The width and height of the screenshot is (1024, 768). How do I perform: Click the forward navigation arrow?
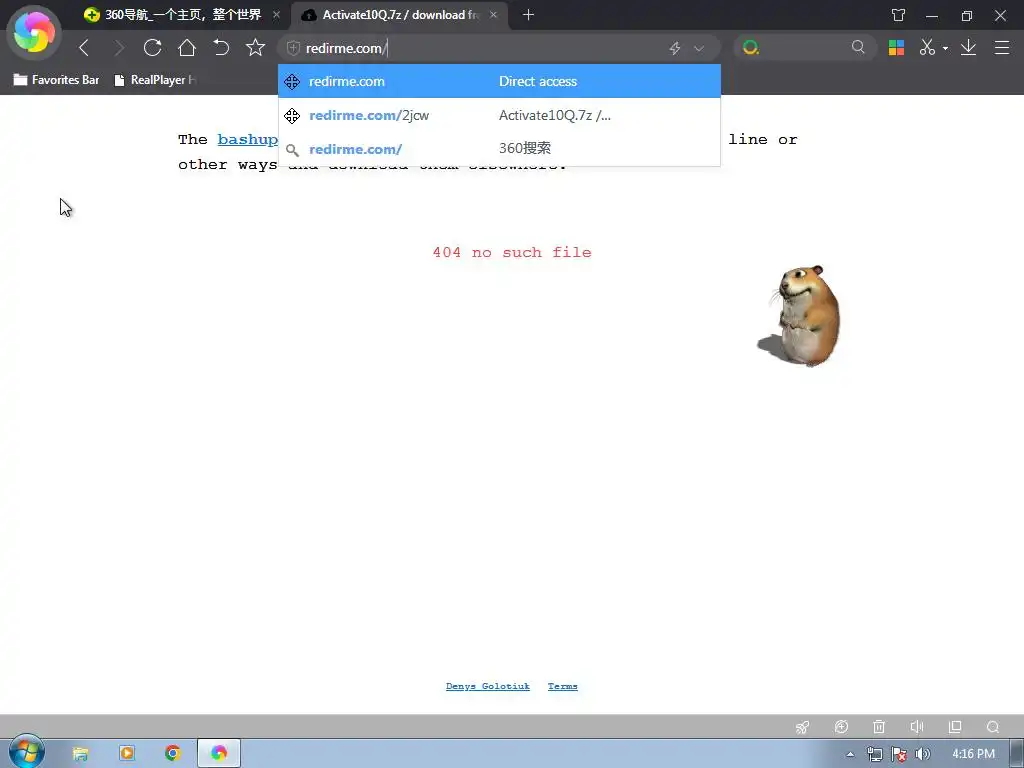[118, 48]
